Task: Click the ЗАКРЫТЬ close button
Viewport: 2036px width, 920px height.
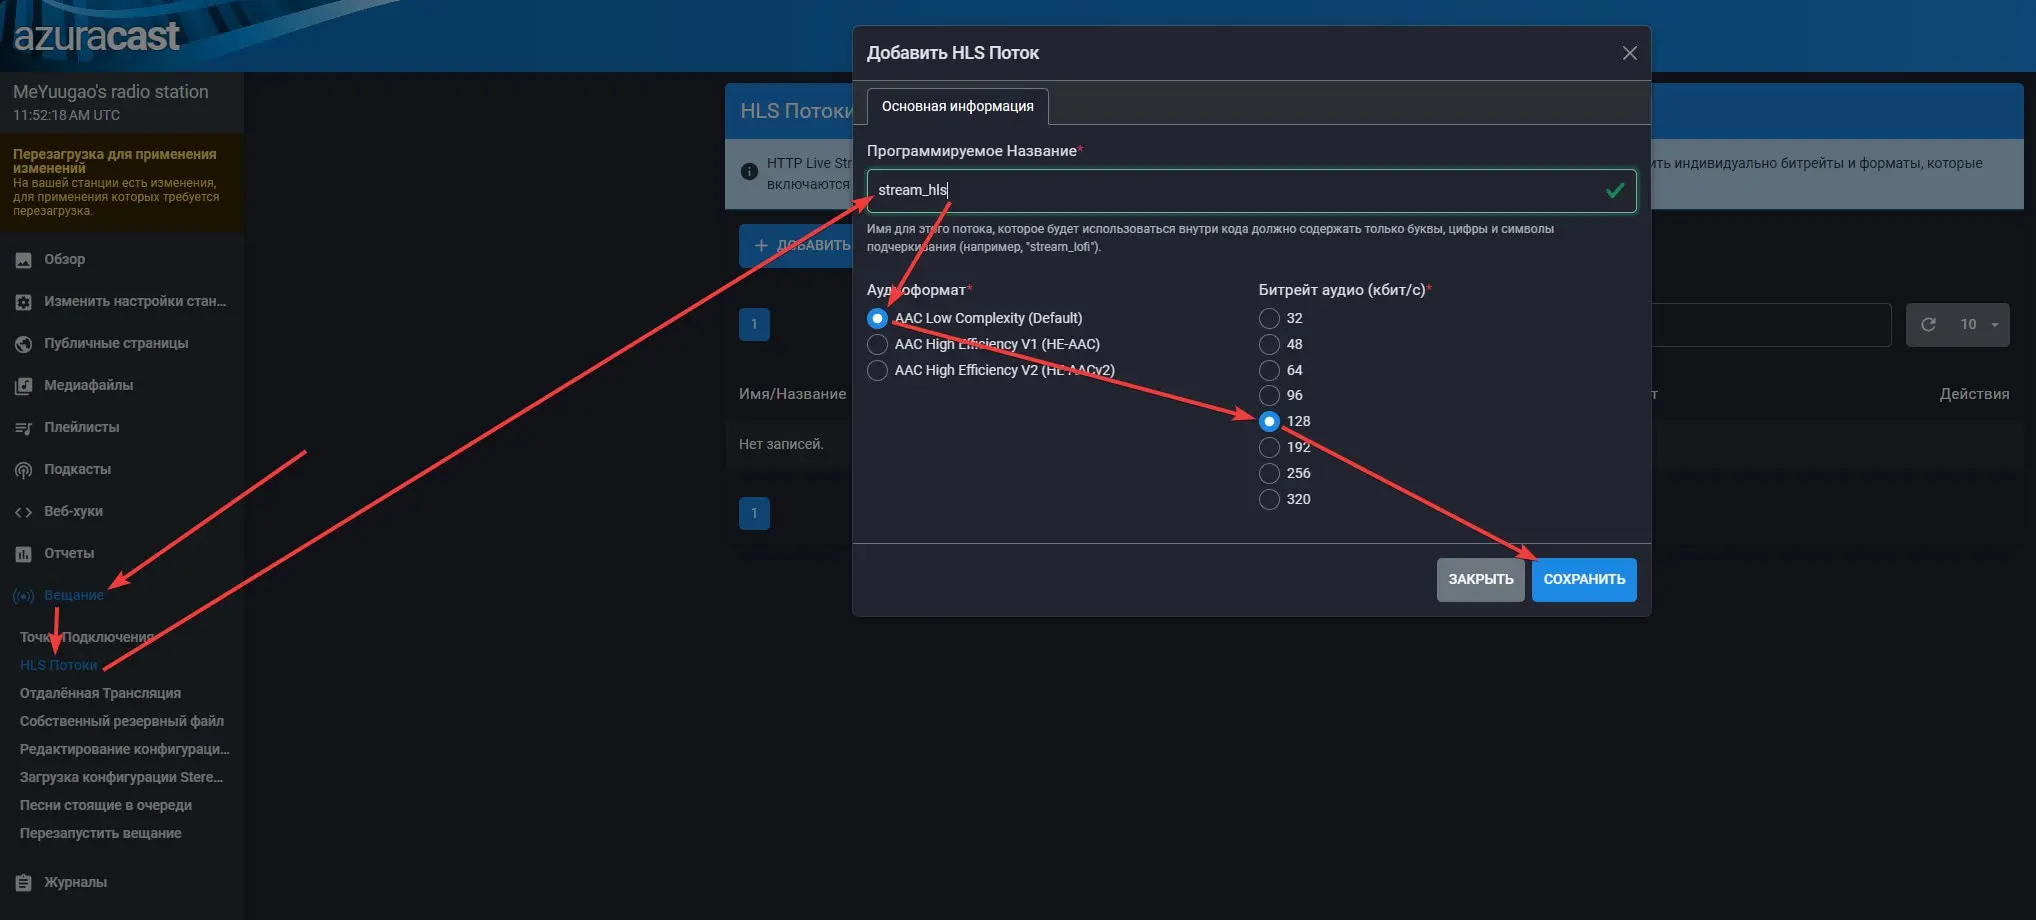Action: [x=1480, y=580]
